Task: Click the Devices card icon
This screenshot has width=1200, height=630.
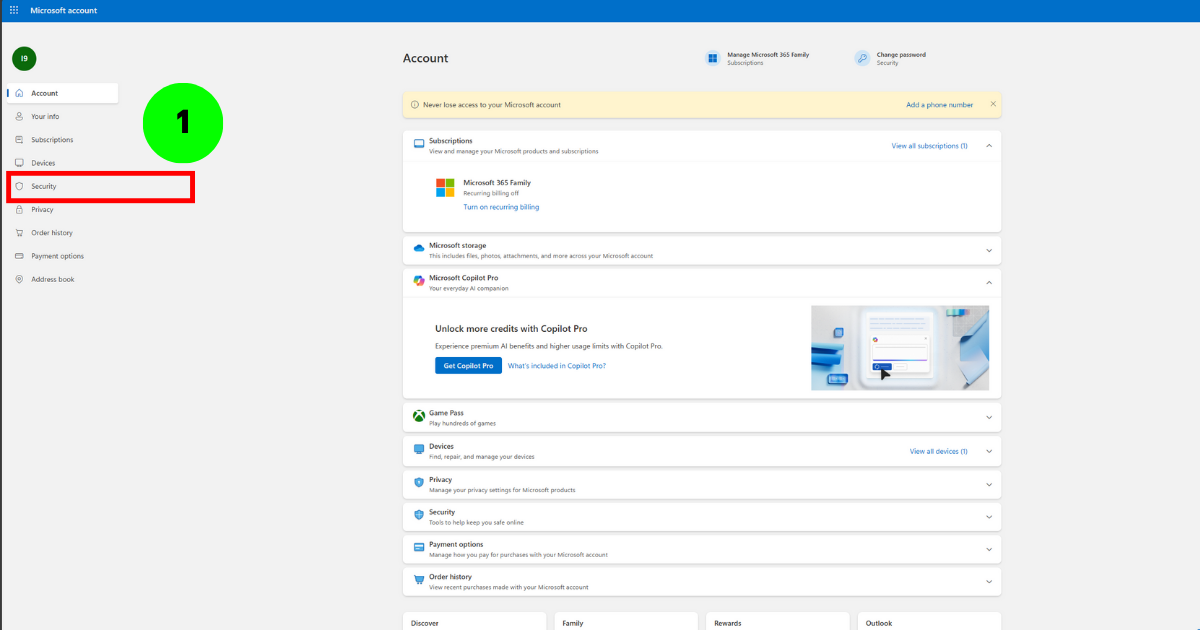Action: 419,450
